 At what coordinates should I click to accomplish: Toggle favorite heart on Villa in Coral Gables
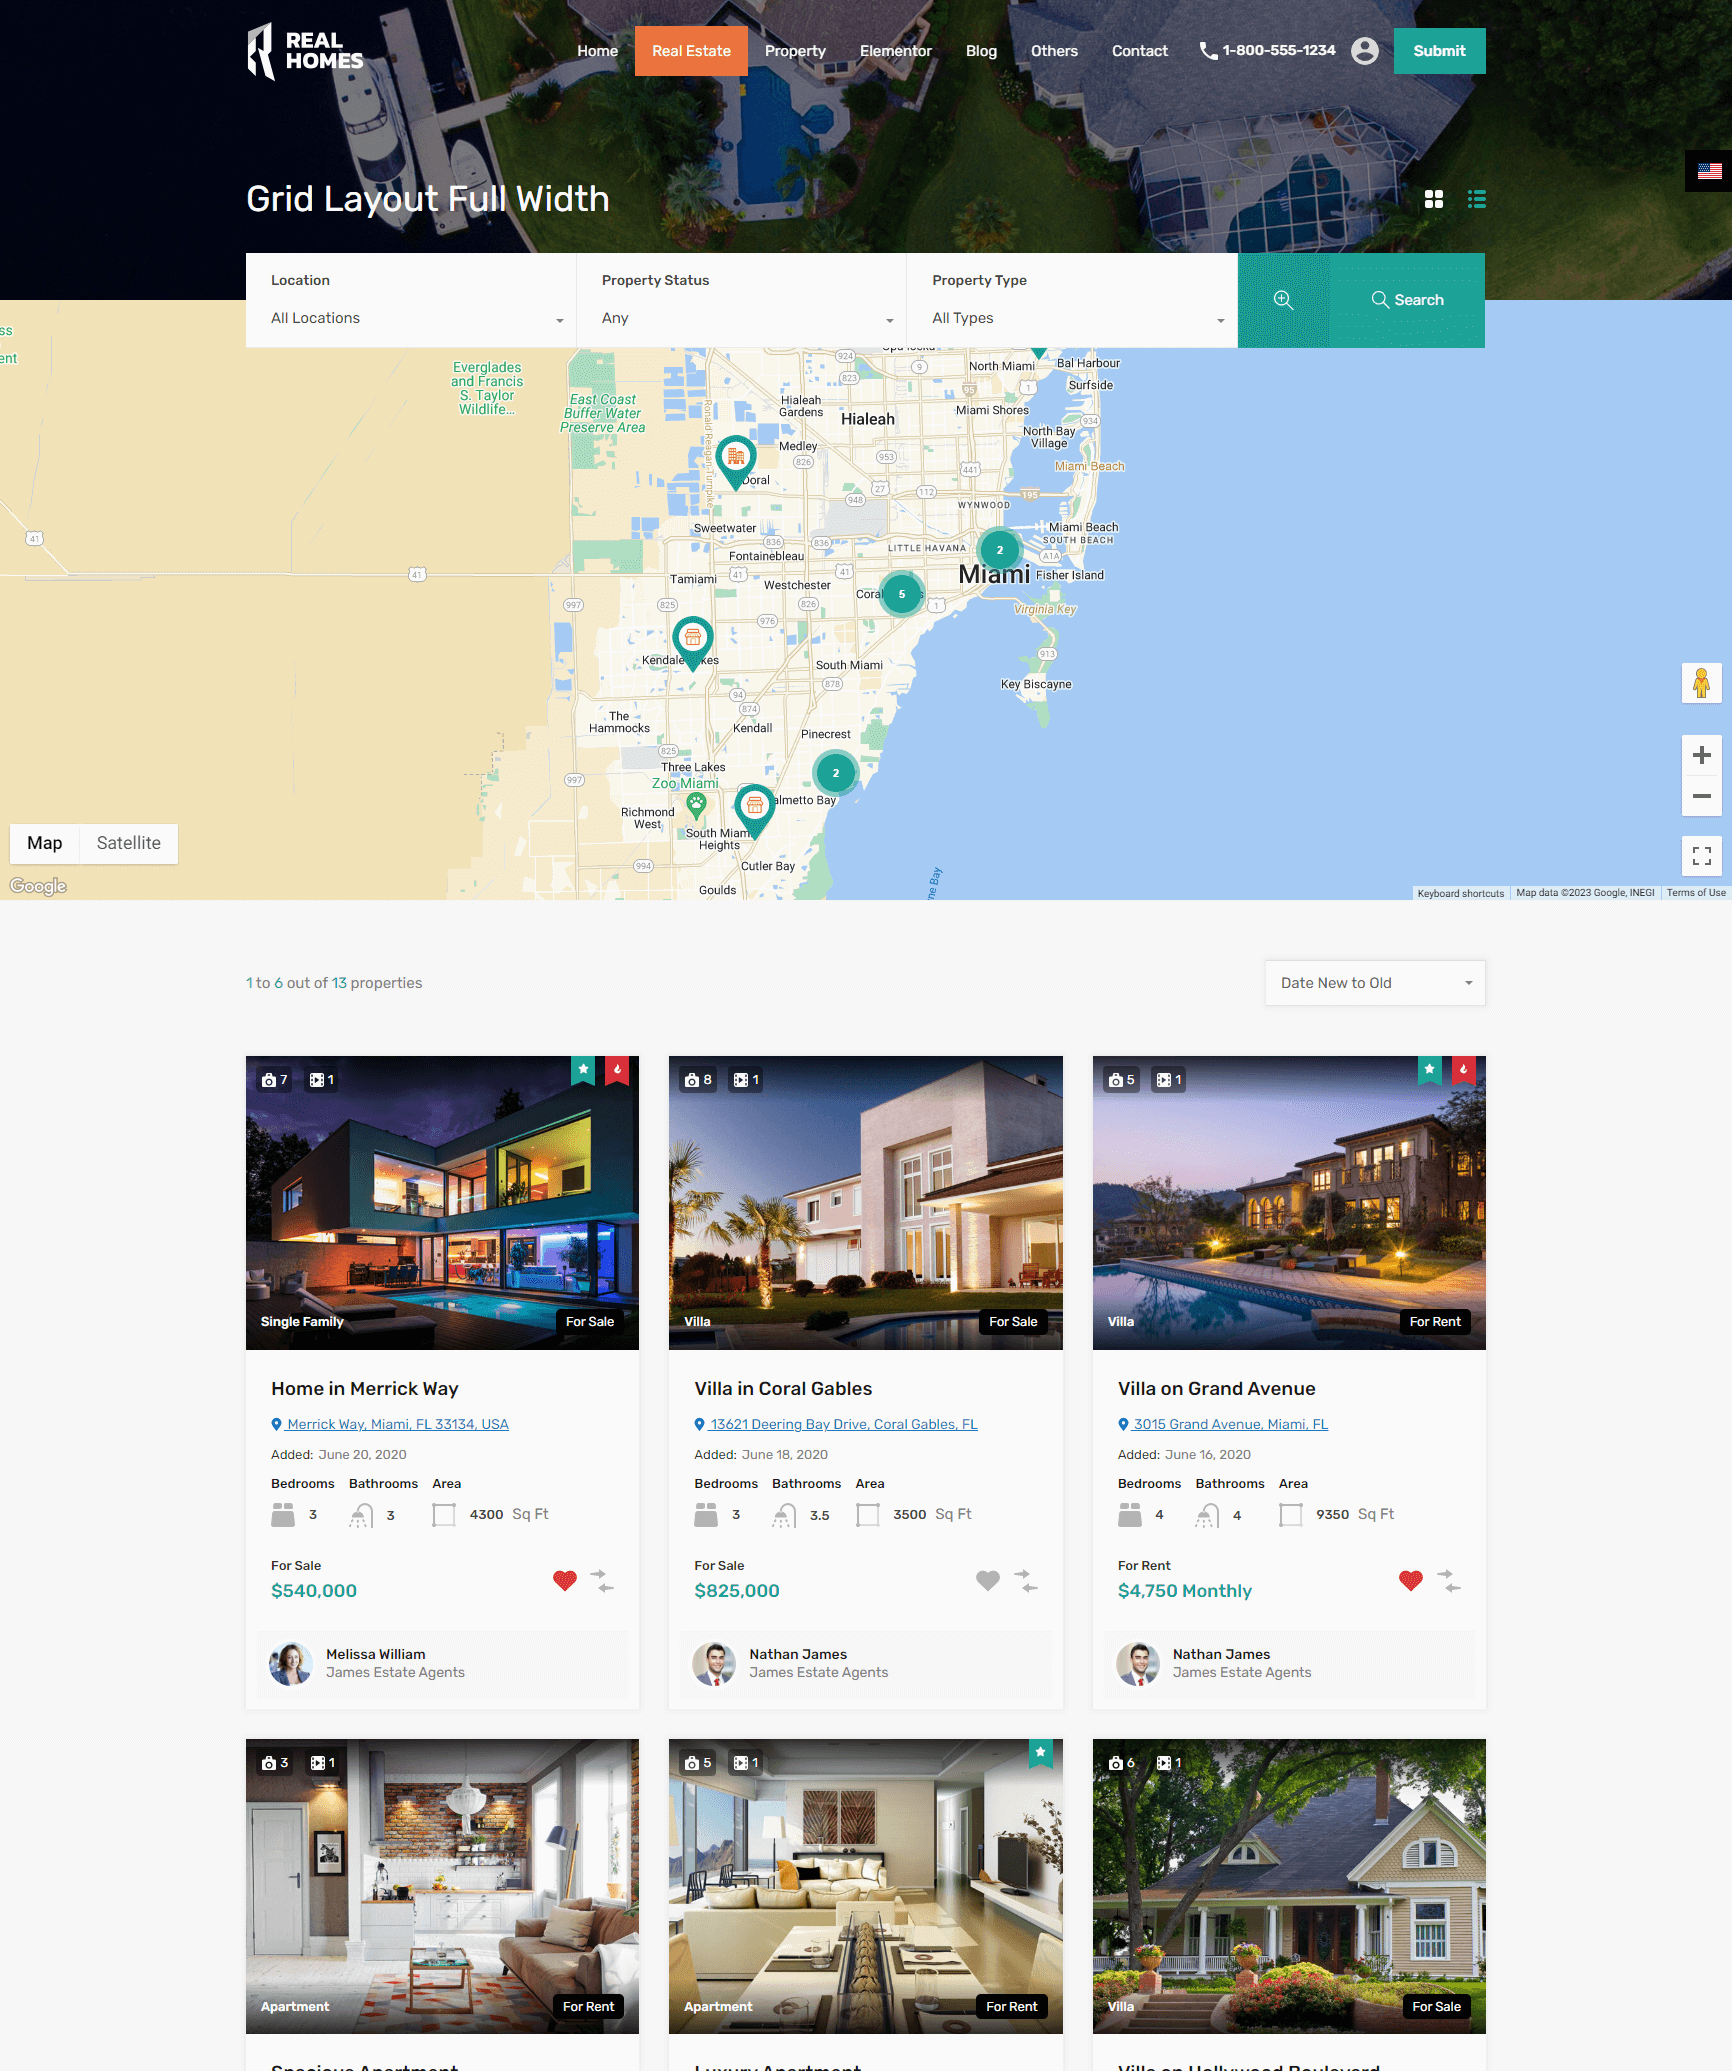[988, 1581]
